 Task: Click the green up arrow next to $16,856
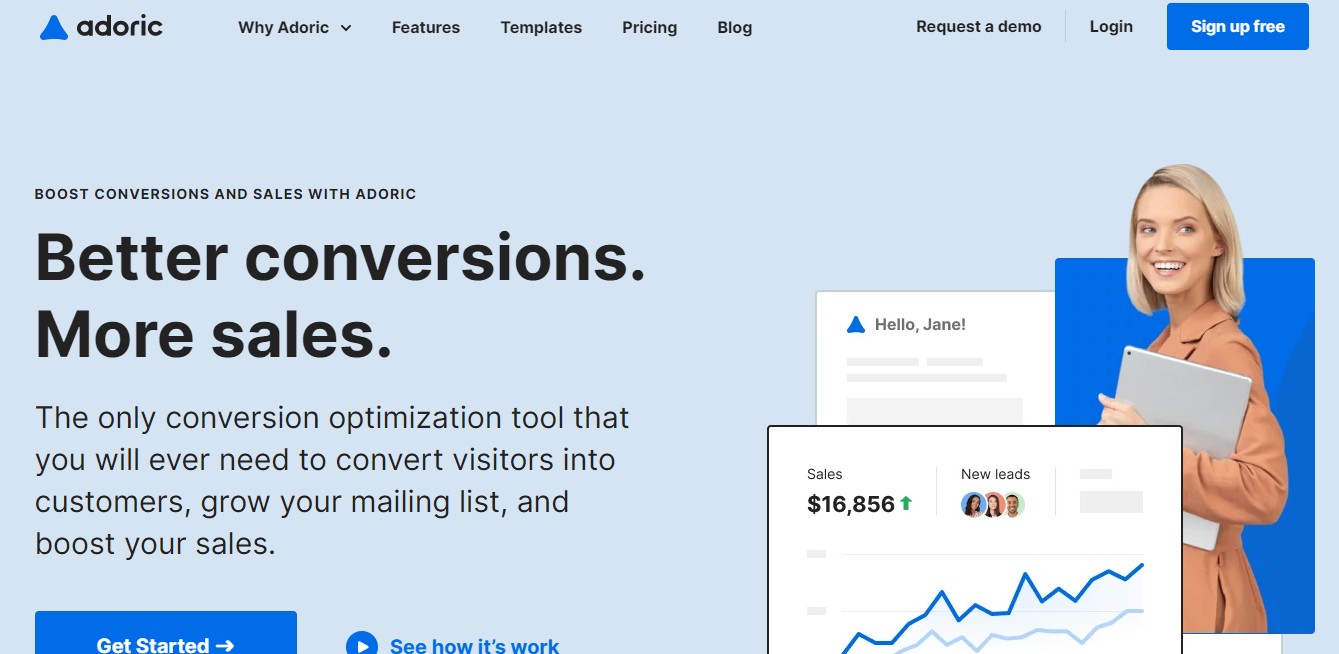point(905,504)
